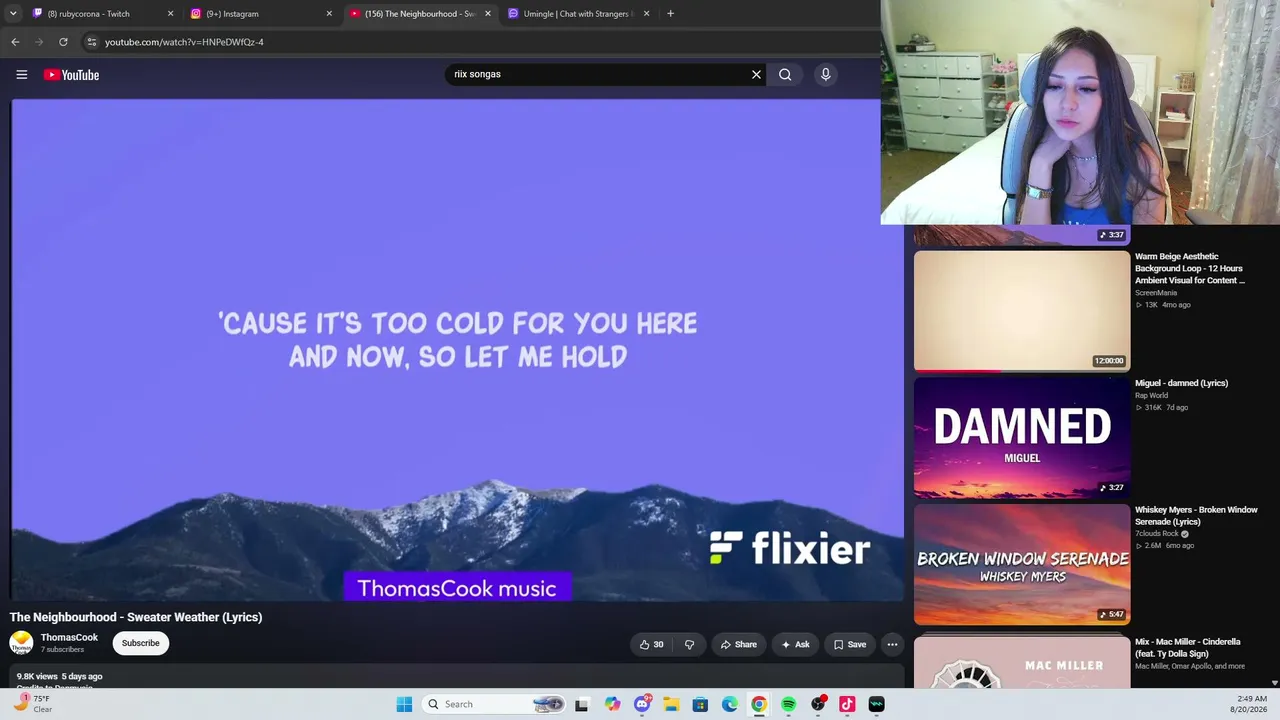Go back in the browser
Image resolution: width=1280 pixels, height=720 pixels.
[15, 42]
